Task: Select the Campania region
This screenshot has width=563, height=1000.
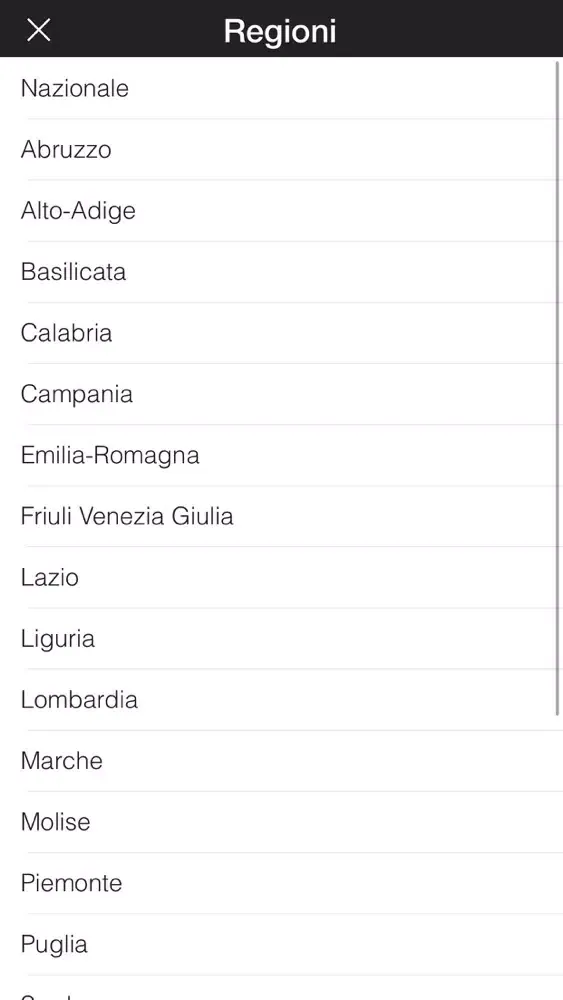Action: [281, 394]
